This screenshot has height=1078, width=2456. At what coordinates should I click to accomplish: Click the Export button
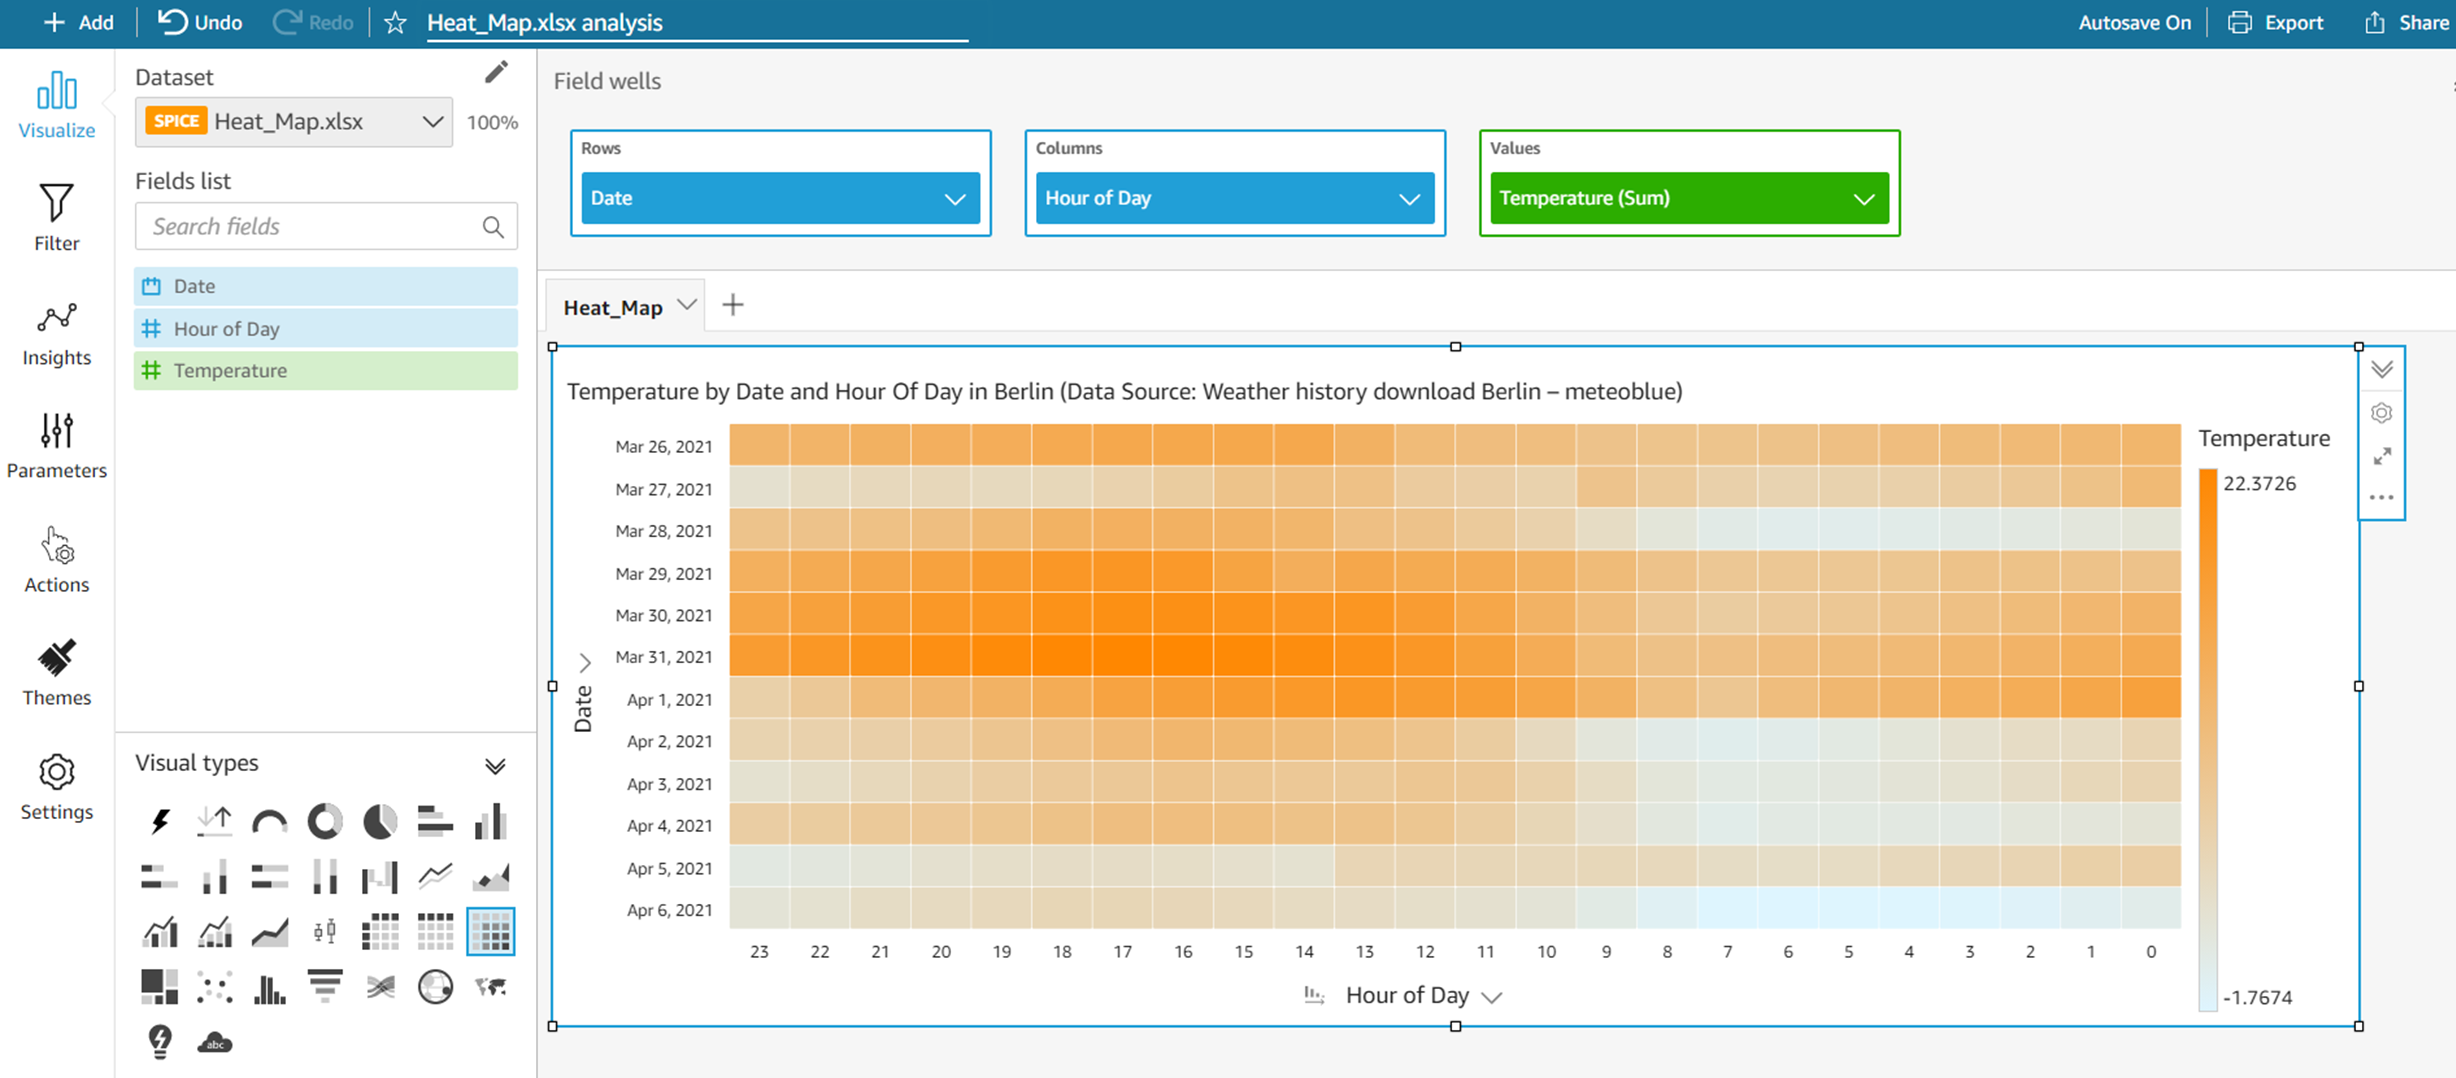tap(2276, 23)
